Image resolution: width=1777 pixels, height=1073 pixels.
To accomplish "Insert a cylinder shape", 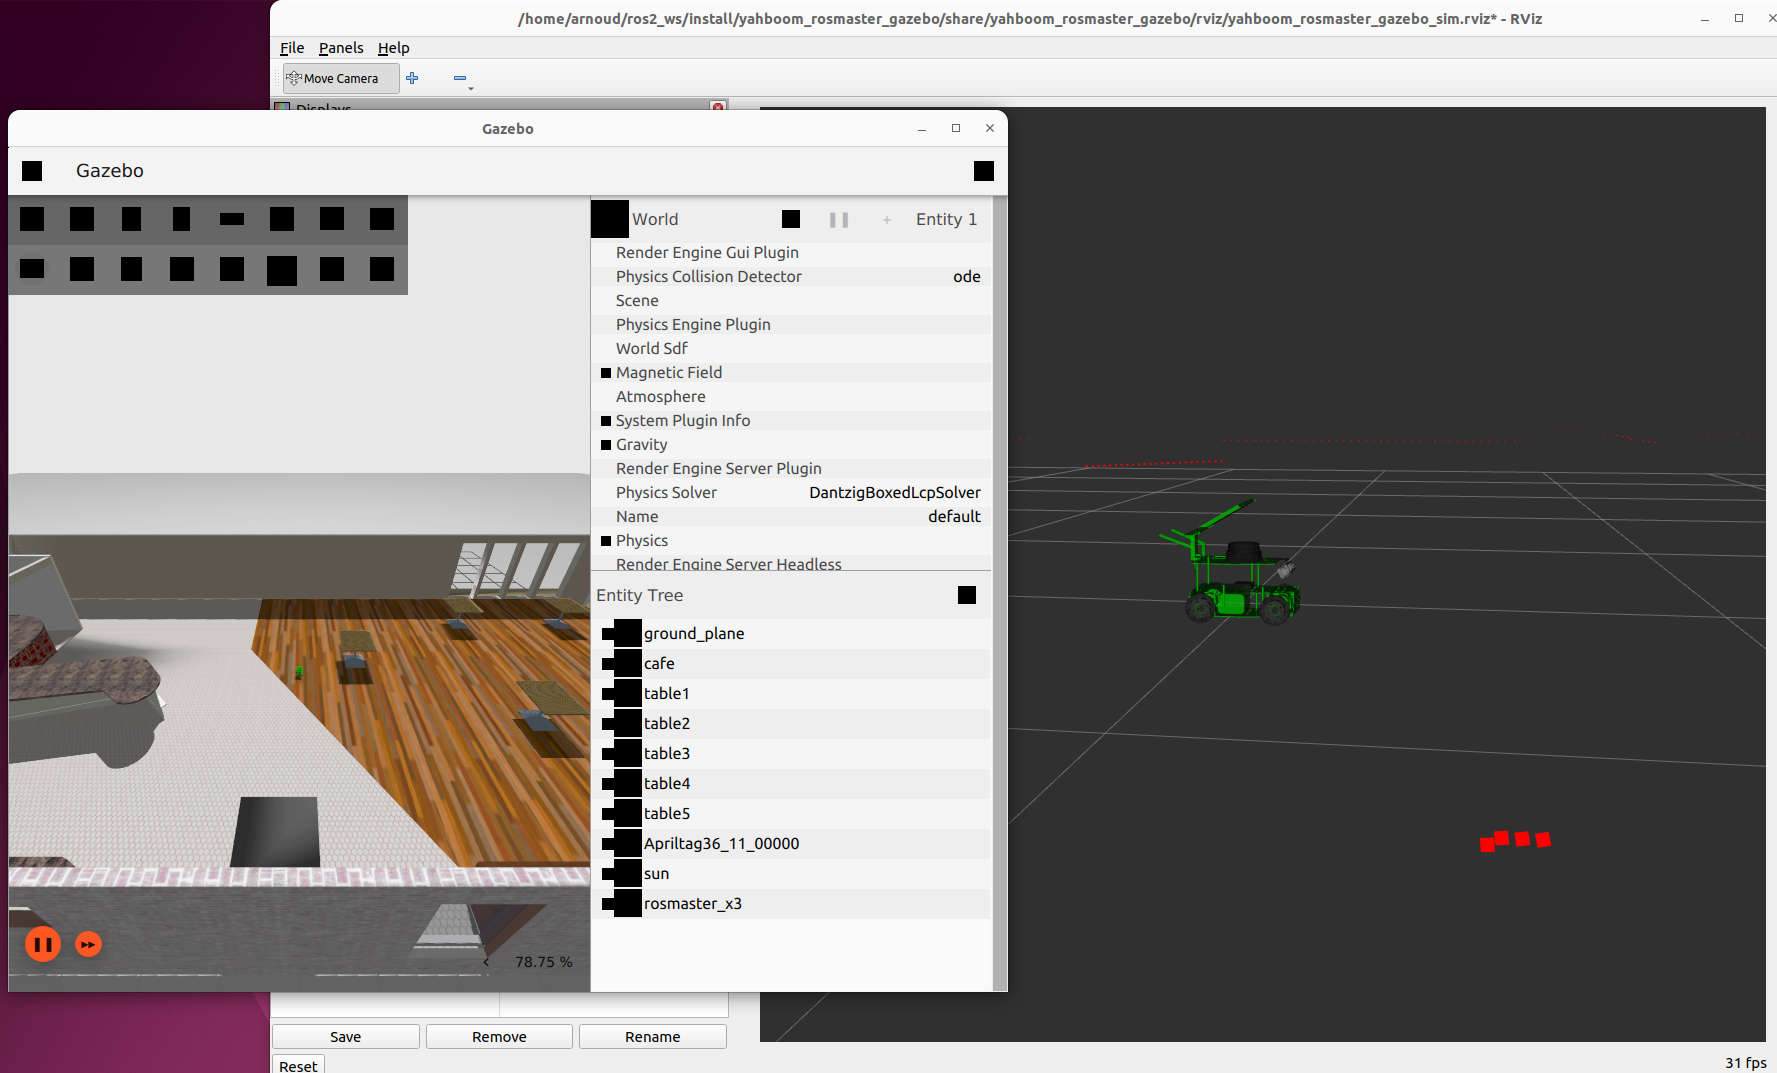I will [131, 219].
